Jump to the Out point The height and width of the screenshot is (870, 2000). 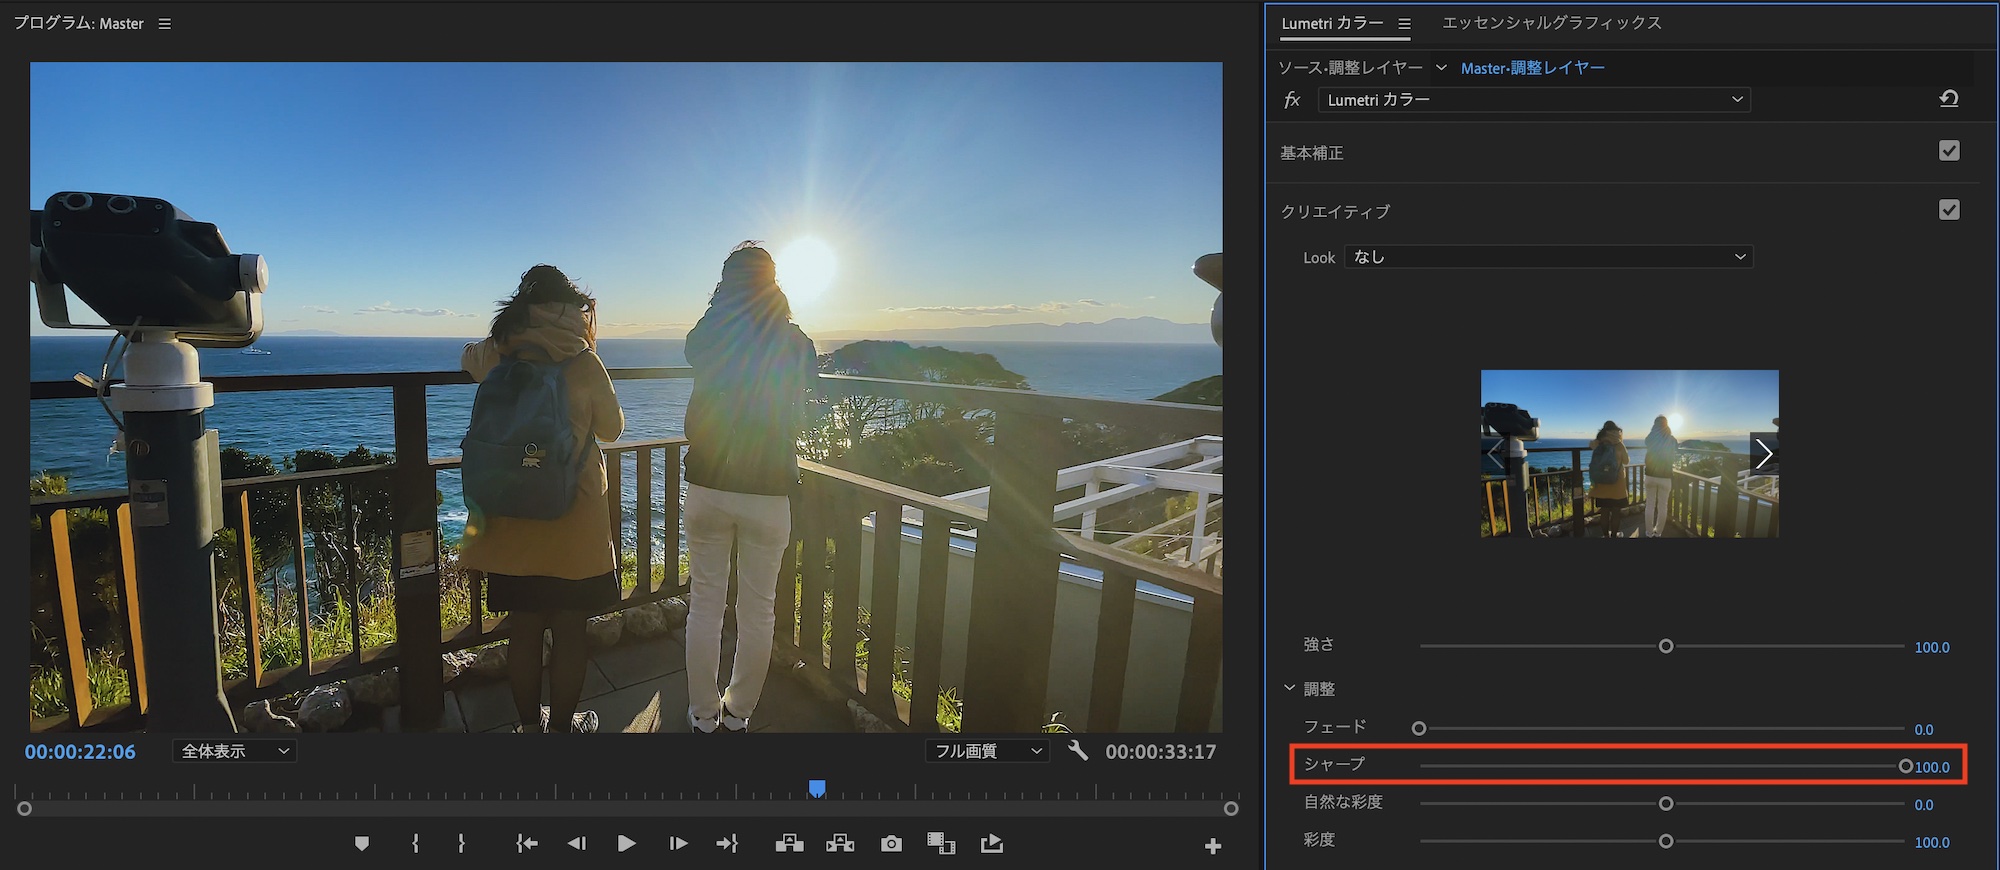(727, 844)
